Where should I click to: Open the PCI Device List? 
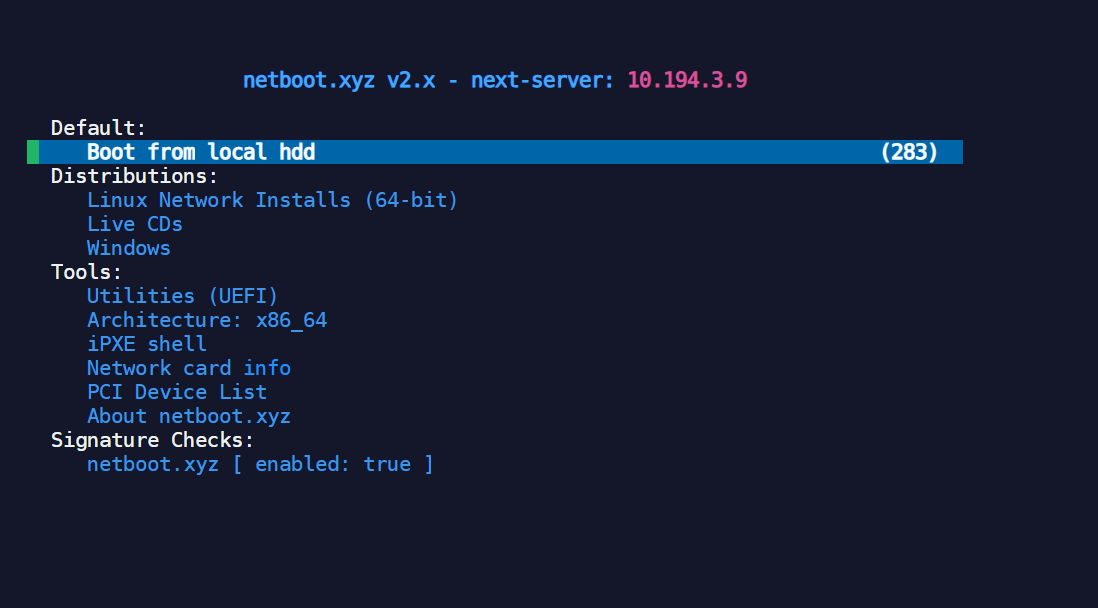[176, 392]
